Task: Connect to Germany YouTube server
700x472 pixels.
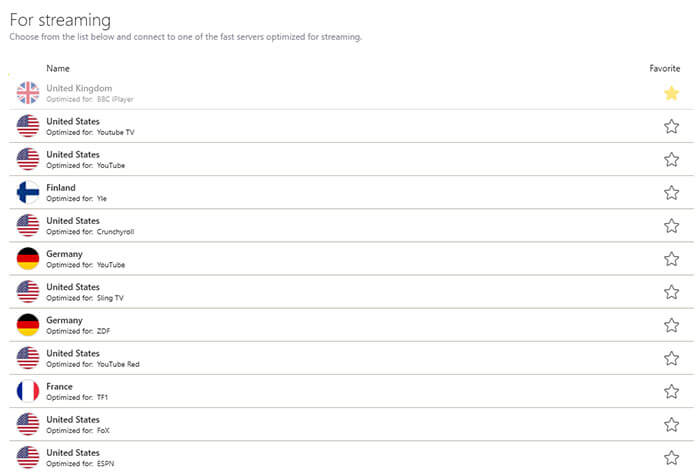Action: 351,259
